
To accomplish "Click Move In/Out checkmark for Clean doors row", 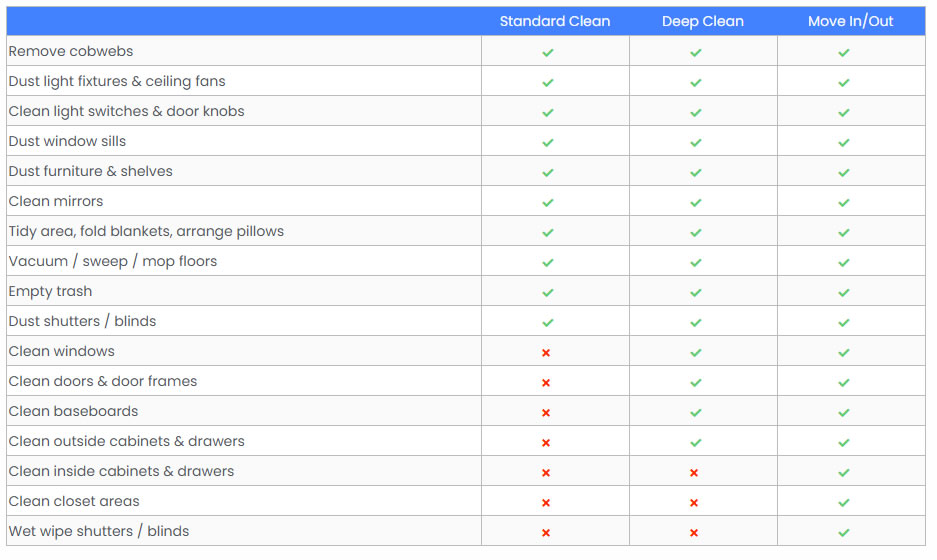I will point(843,382).
